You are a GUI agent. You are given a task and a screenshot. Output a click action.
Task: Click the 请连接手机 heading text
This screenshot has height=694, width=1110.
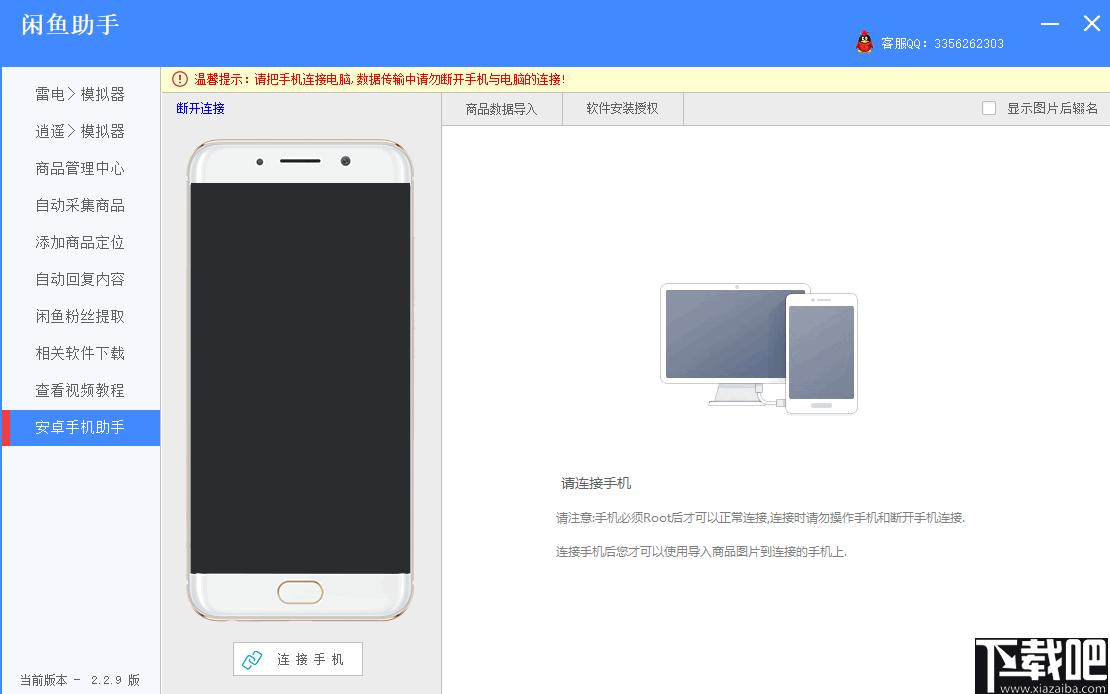tap(596, 484)
